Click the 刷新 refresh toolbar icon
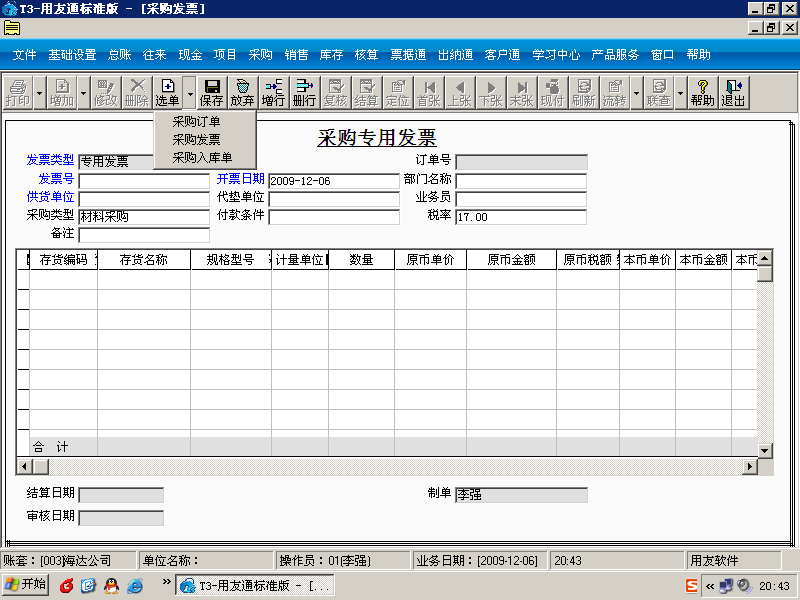Image resolution: width=800 pixels, height=600 pixels. [584, 92]
